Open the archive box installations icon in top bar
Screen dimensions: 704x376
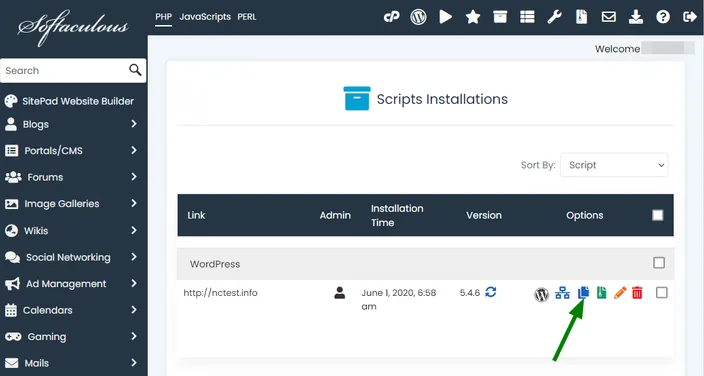click(x=500, y=17)
